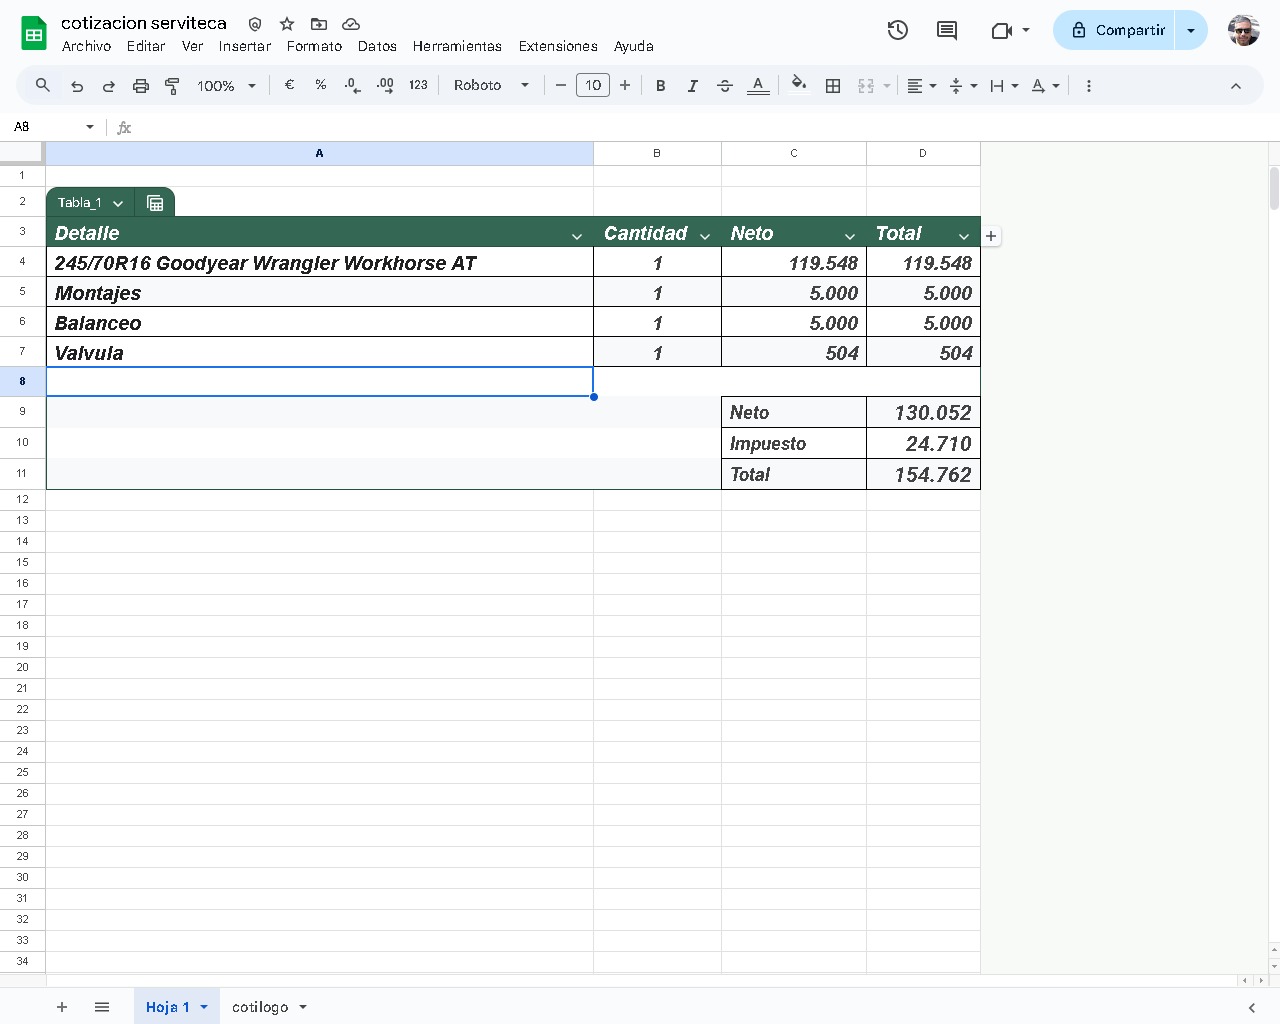This screenshot has width=1280, height=1024.
Task: Open the Total column filter arrow
Action: [x=964, y=236]
